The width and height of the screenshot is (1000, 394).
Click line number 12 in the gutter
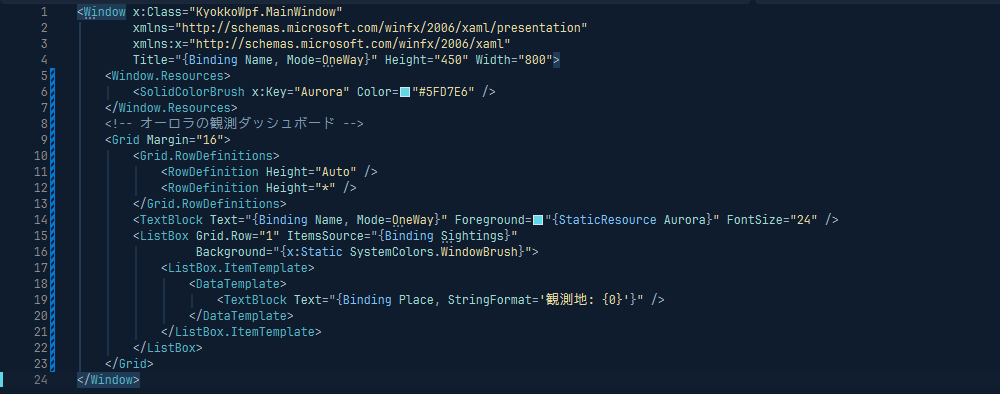point(40,188)
